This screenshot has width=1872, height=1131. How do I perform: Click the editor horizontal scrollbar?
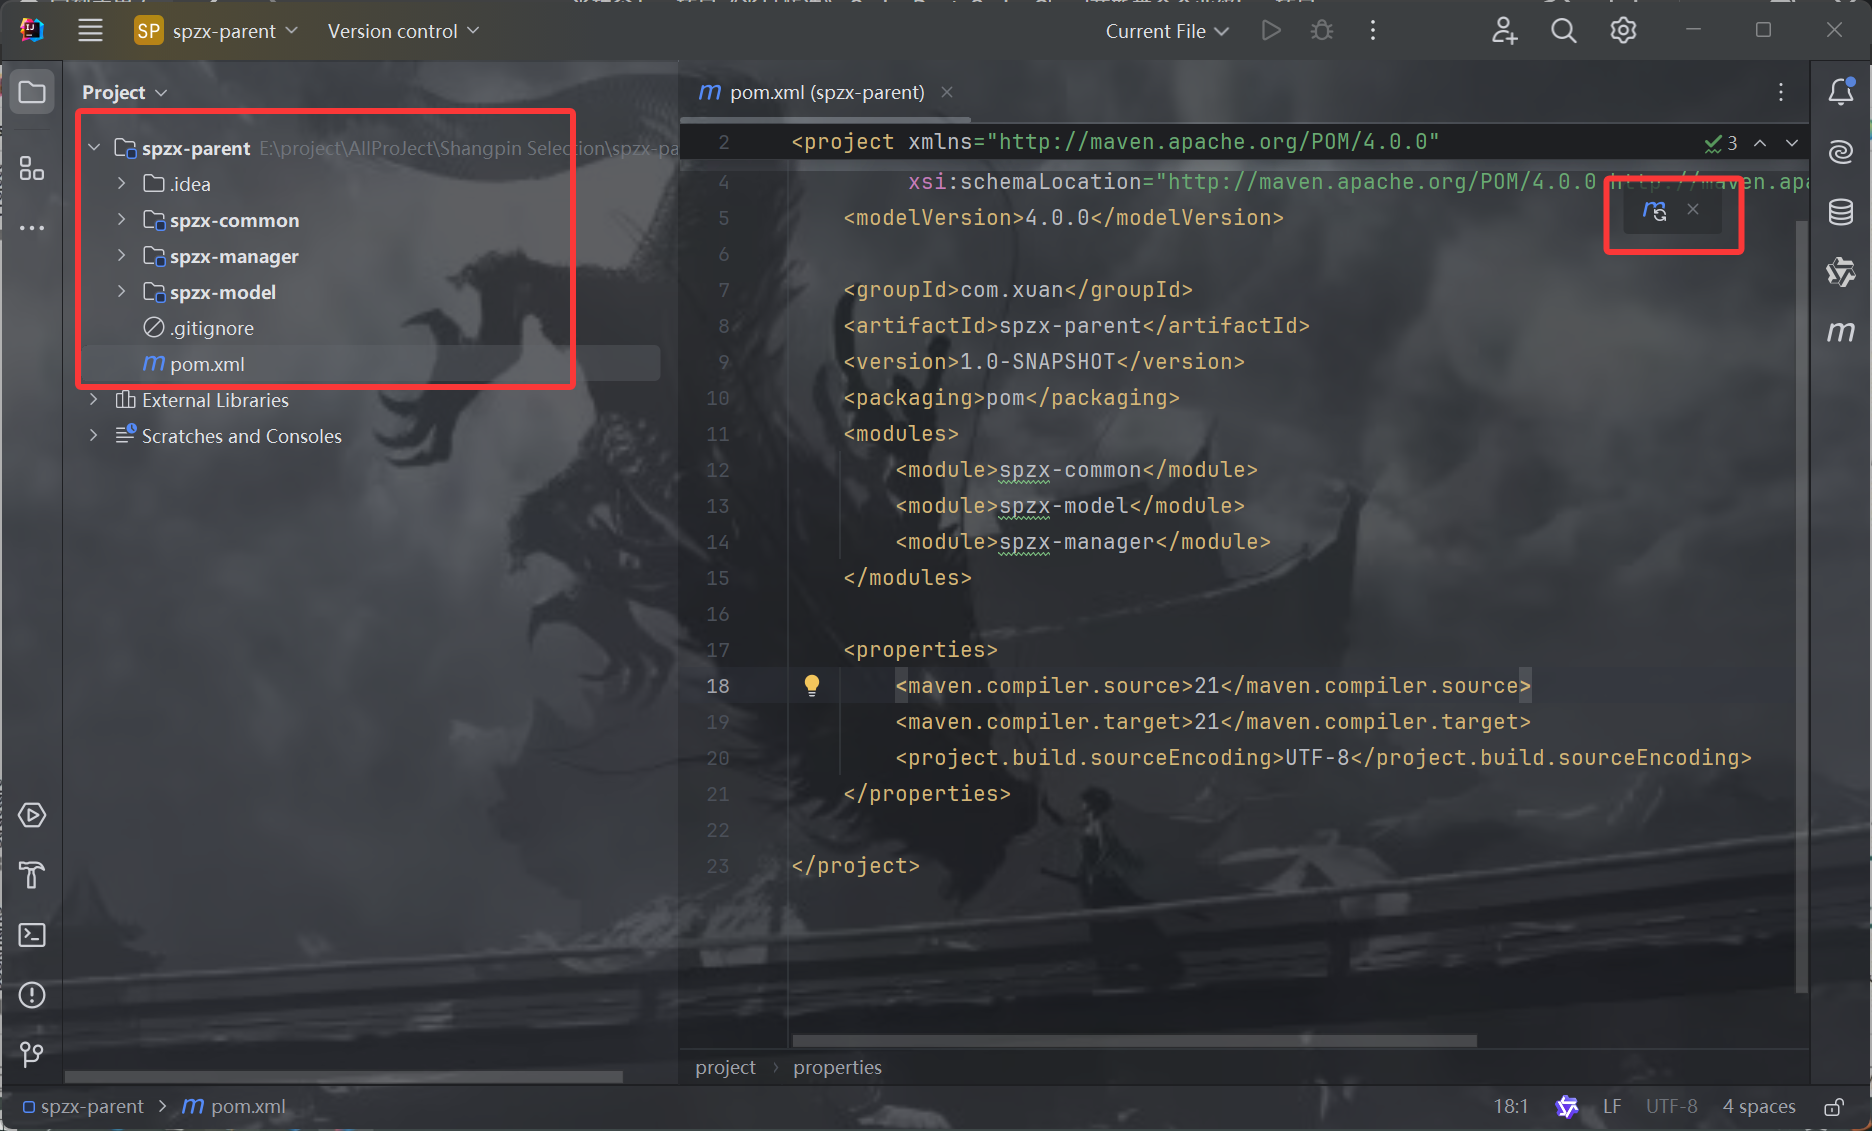coord(1134,1041)
